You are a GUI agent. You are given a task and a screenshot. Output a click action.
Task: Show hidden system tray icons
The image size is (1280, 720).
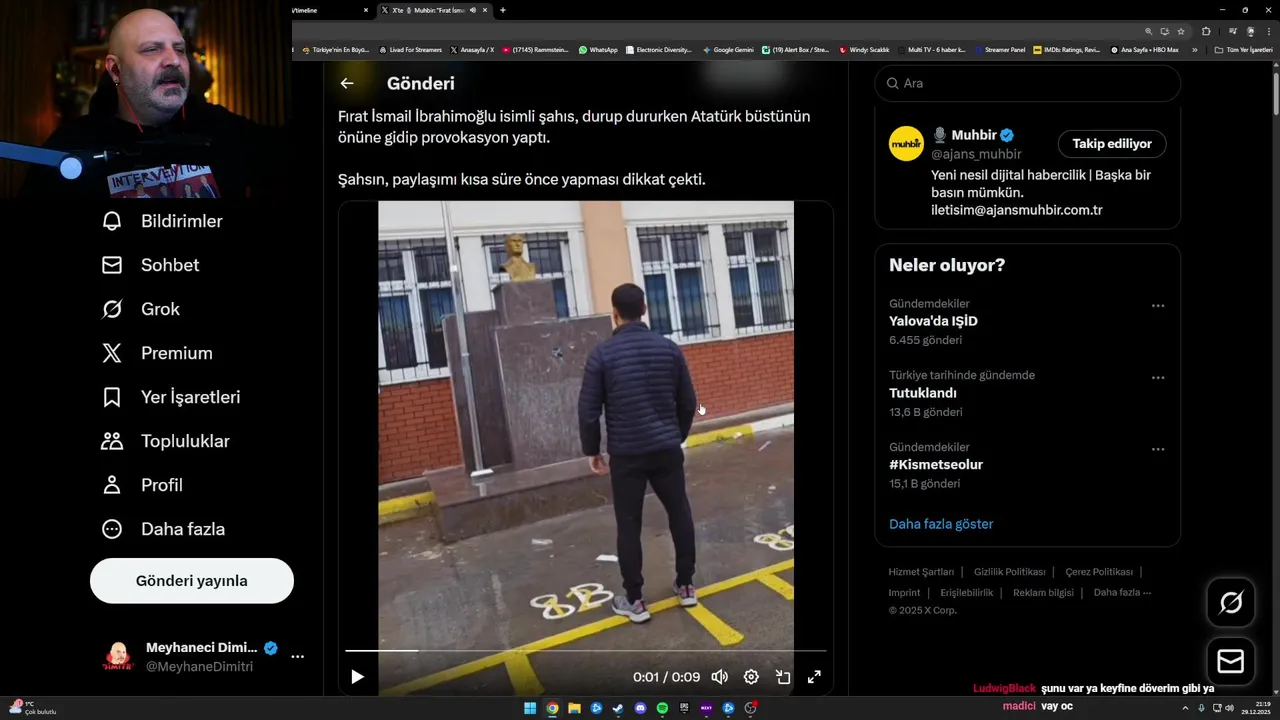click(1186, 709)
